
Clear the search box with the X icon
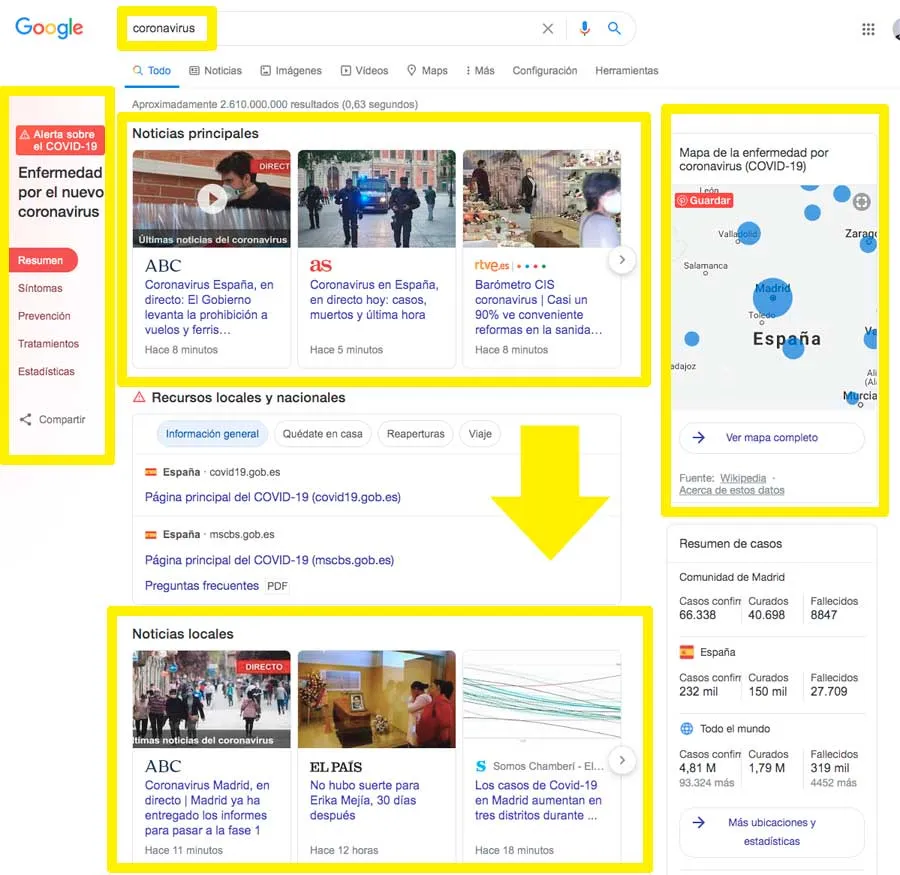[548, 28]
